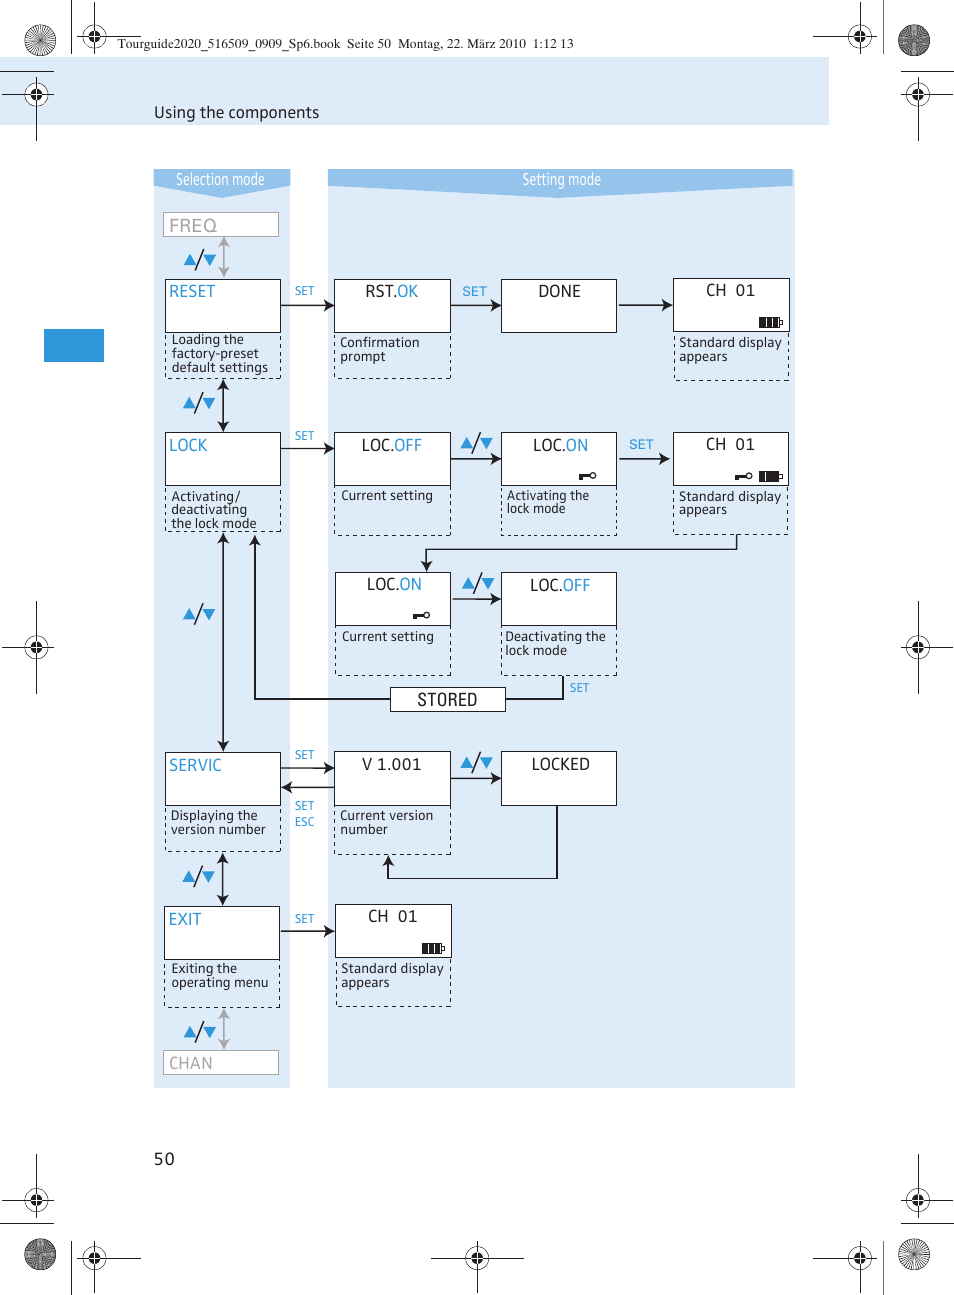The image size is (954, 1295).
Task: Click the 'Using the components' heading
Action: (237, 113)
